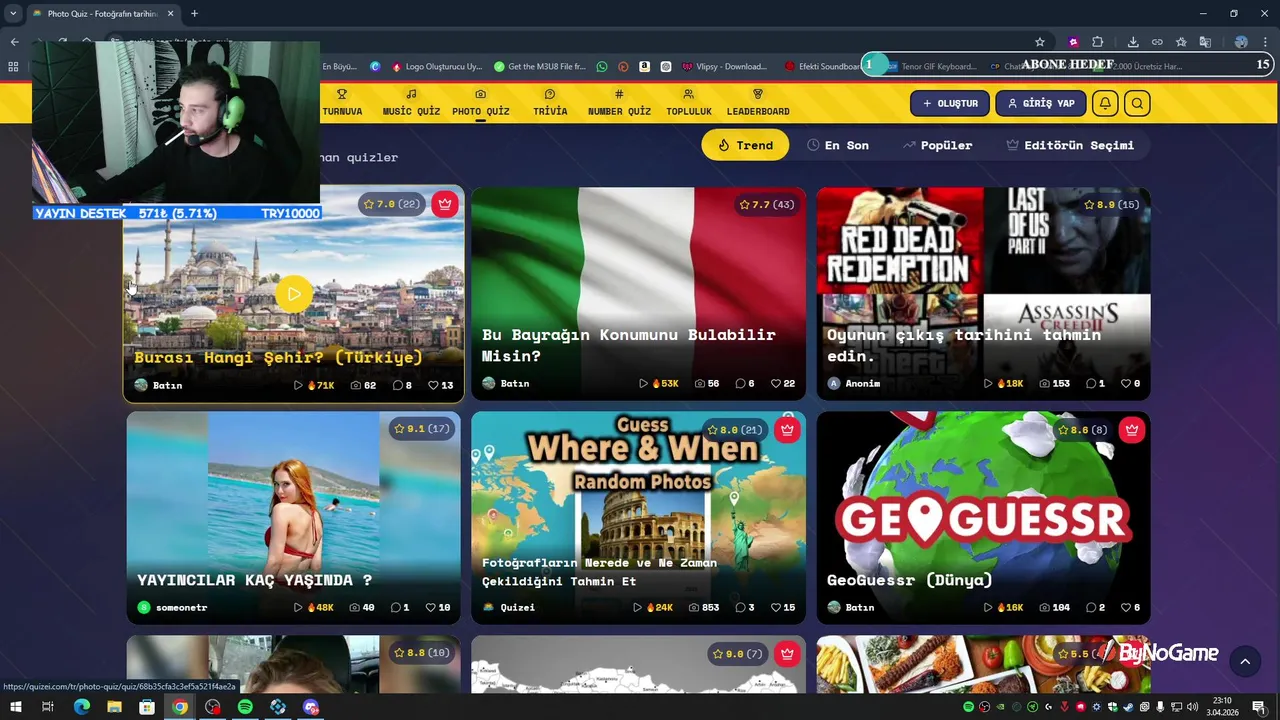Viewport: 1280px width, 720px height.
Task: Click the 7.7 rating on flag quiz
Action: 767,204
